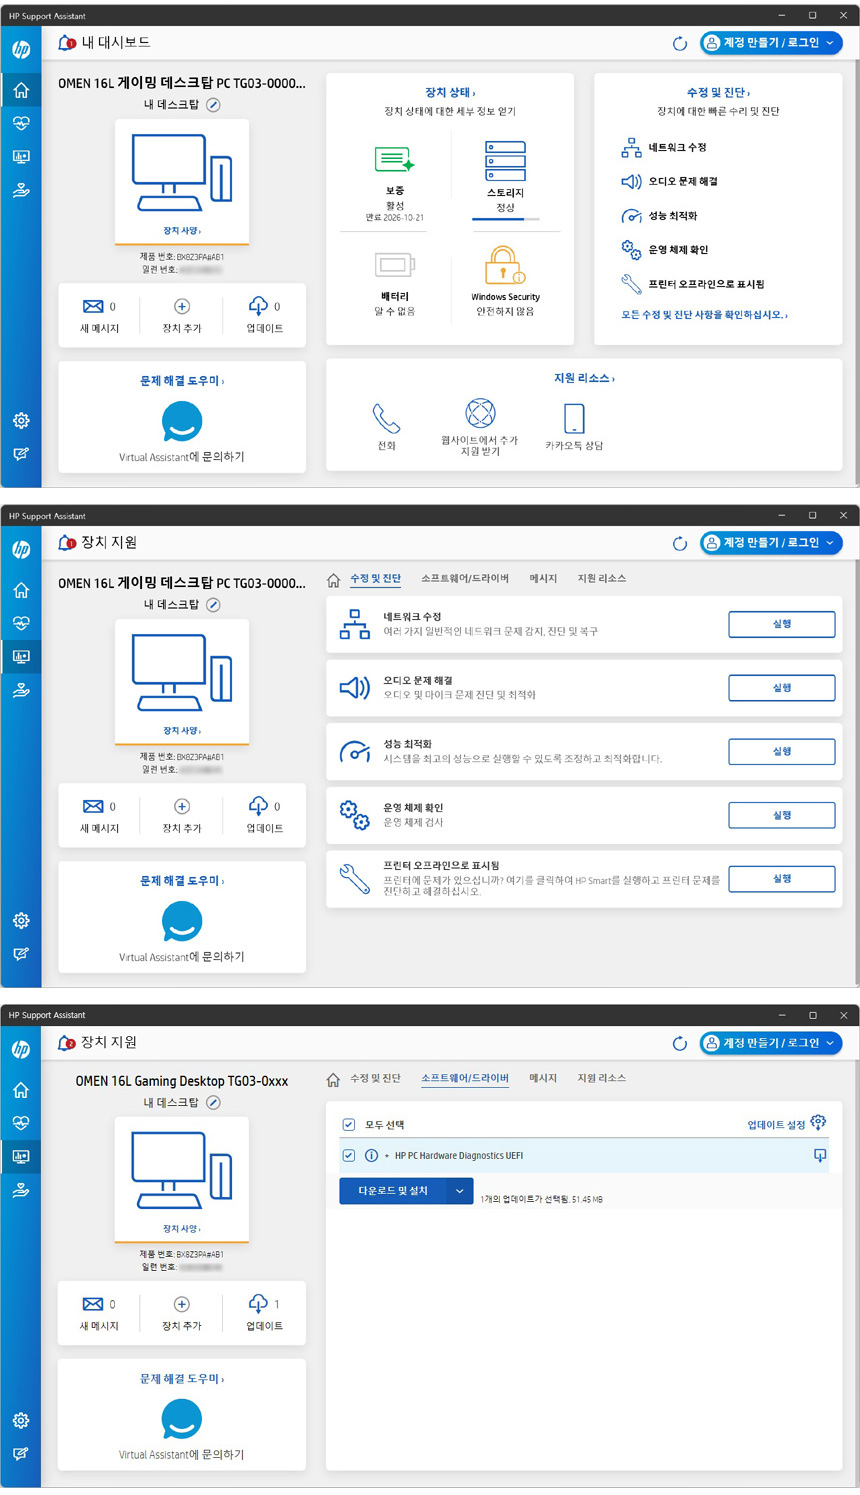The height and width of the screenshot is (1495, 860).
Task: Click the info icon beside HP PC Hardware Diagnostics
Action: click(371, 1156)
